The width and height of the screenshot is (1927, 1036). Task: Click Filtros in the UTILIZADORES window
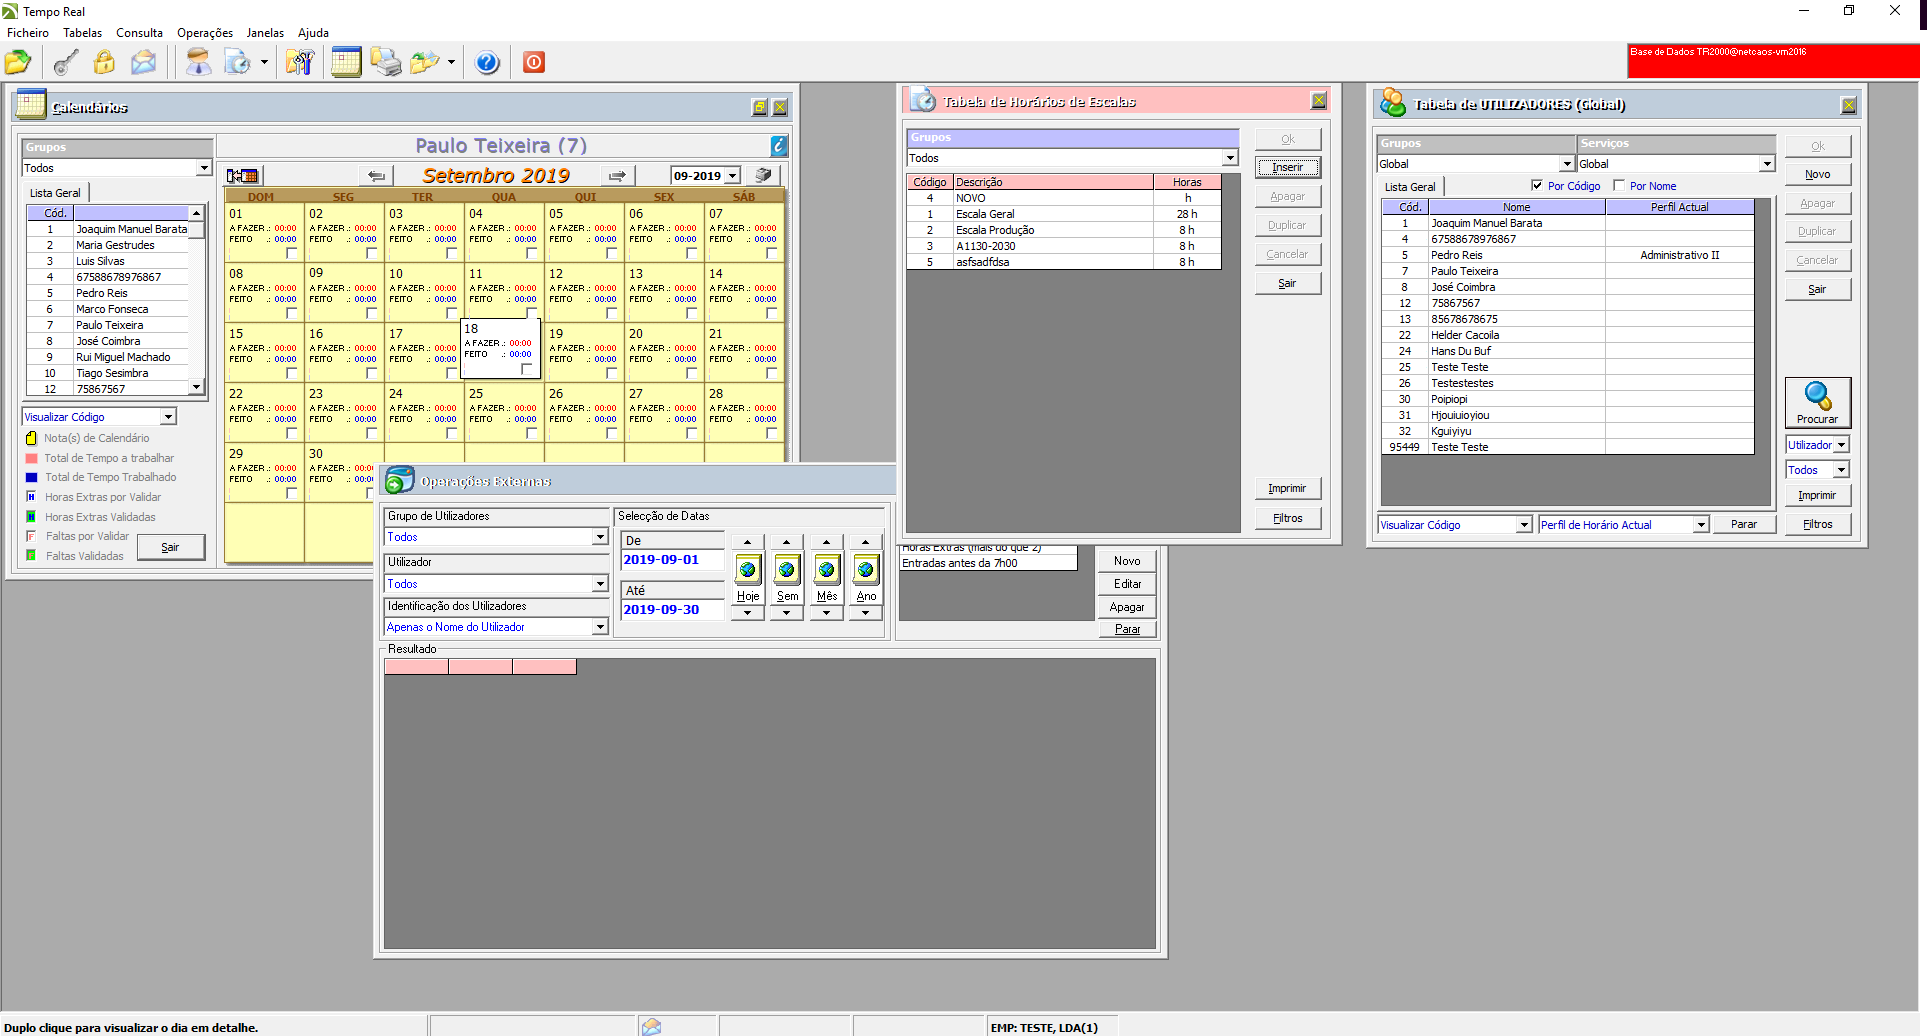[x=1818, y=524]
